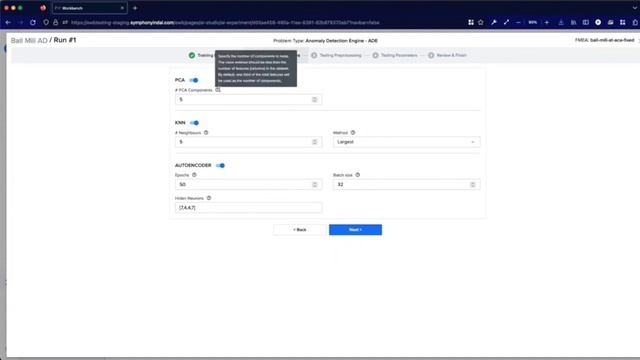Click the four-squares toolbar icon beside the stacked tabs
This screenshot has height=360, width=640.
[x=623, y=22]
